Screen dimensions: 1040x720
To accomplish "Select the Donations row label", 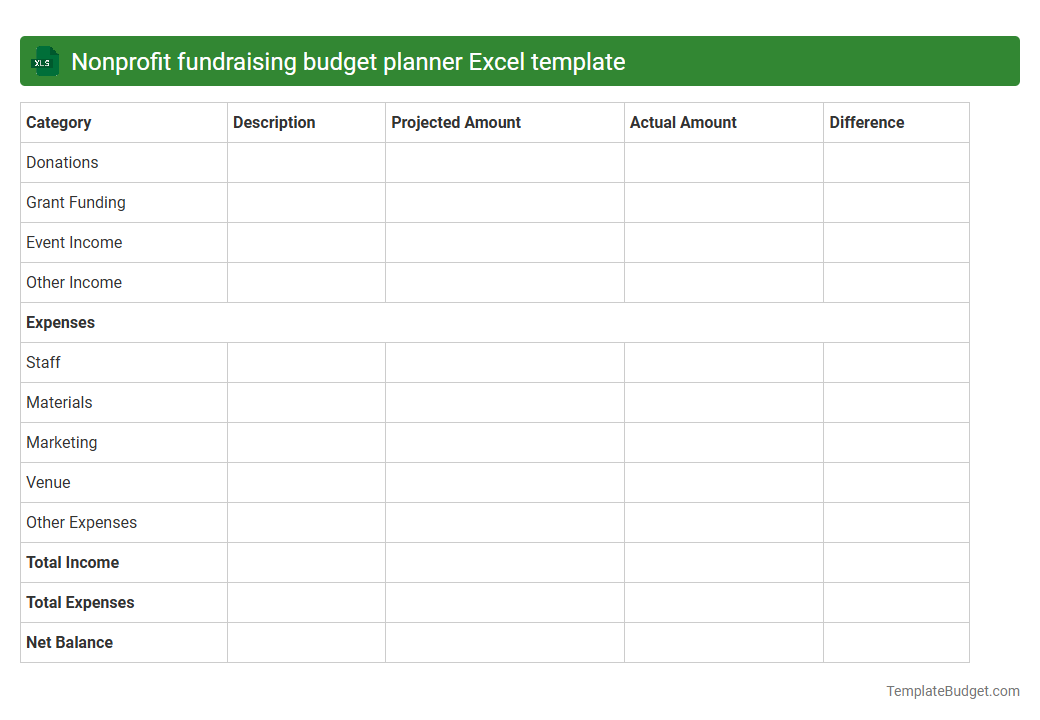I will click(62, 162).
